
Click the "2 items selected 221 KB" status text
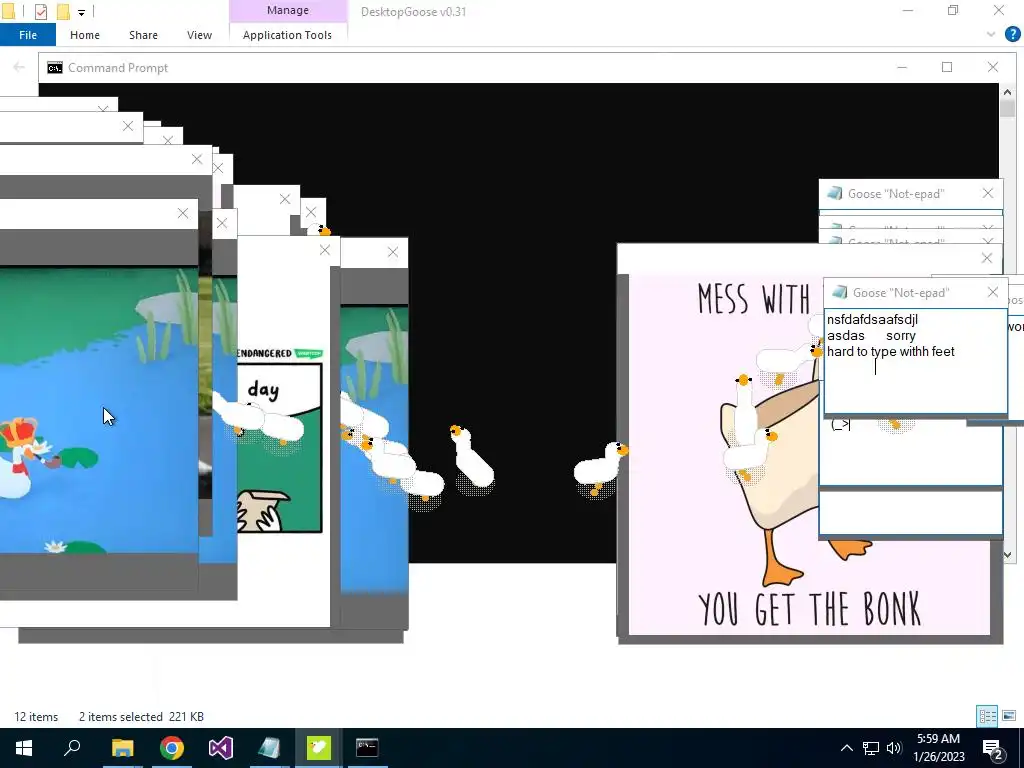[141, 716]
